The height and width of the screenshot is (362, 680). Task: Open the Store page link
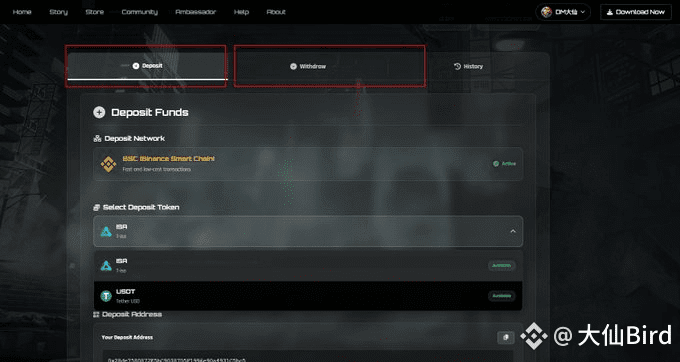(95, 12)
